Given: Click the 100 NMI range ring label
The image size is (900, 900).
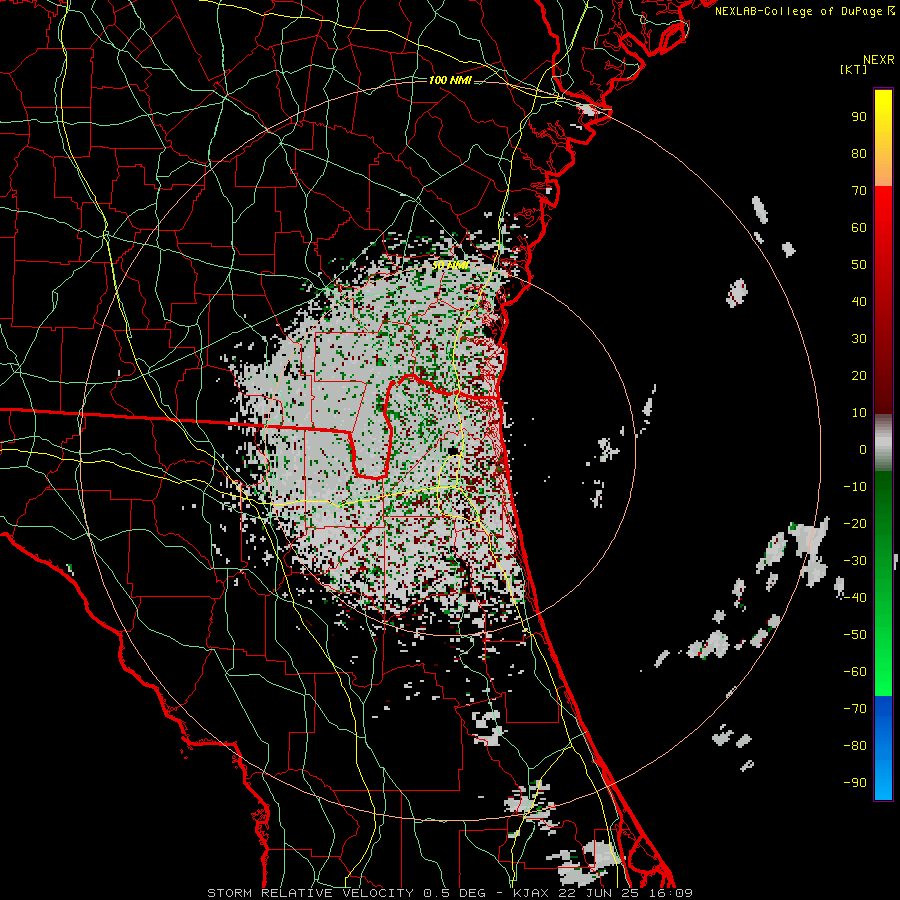Looking at the screenshot, I should click(450, 80).
